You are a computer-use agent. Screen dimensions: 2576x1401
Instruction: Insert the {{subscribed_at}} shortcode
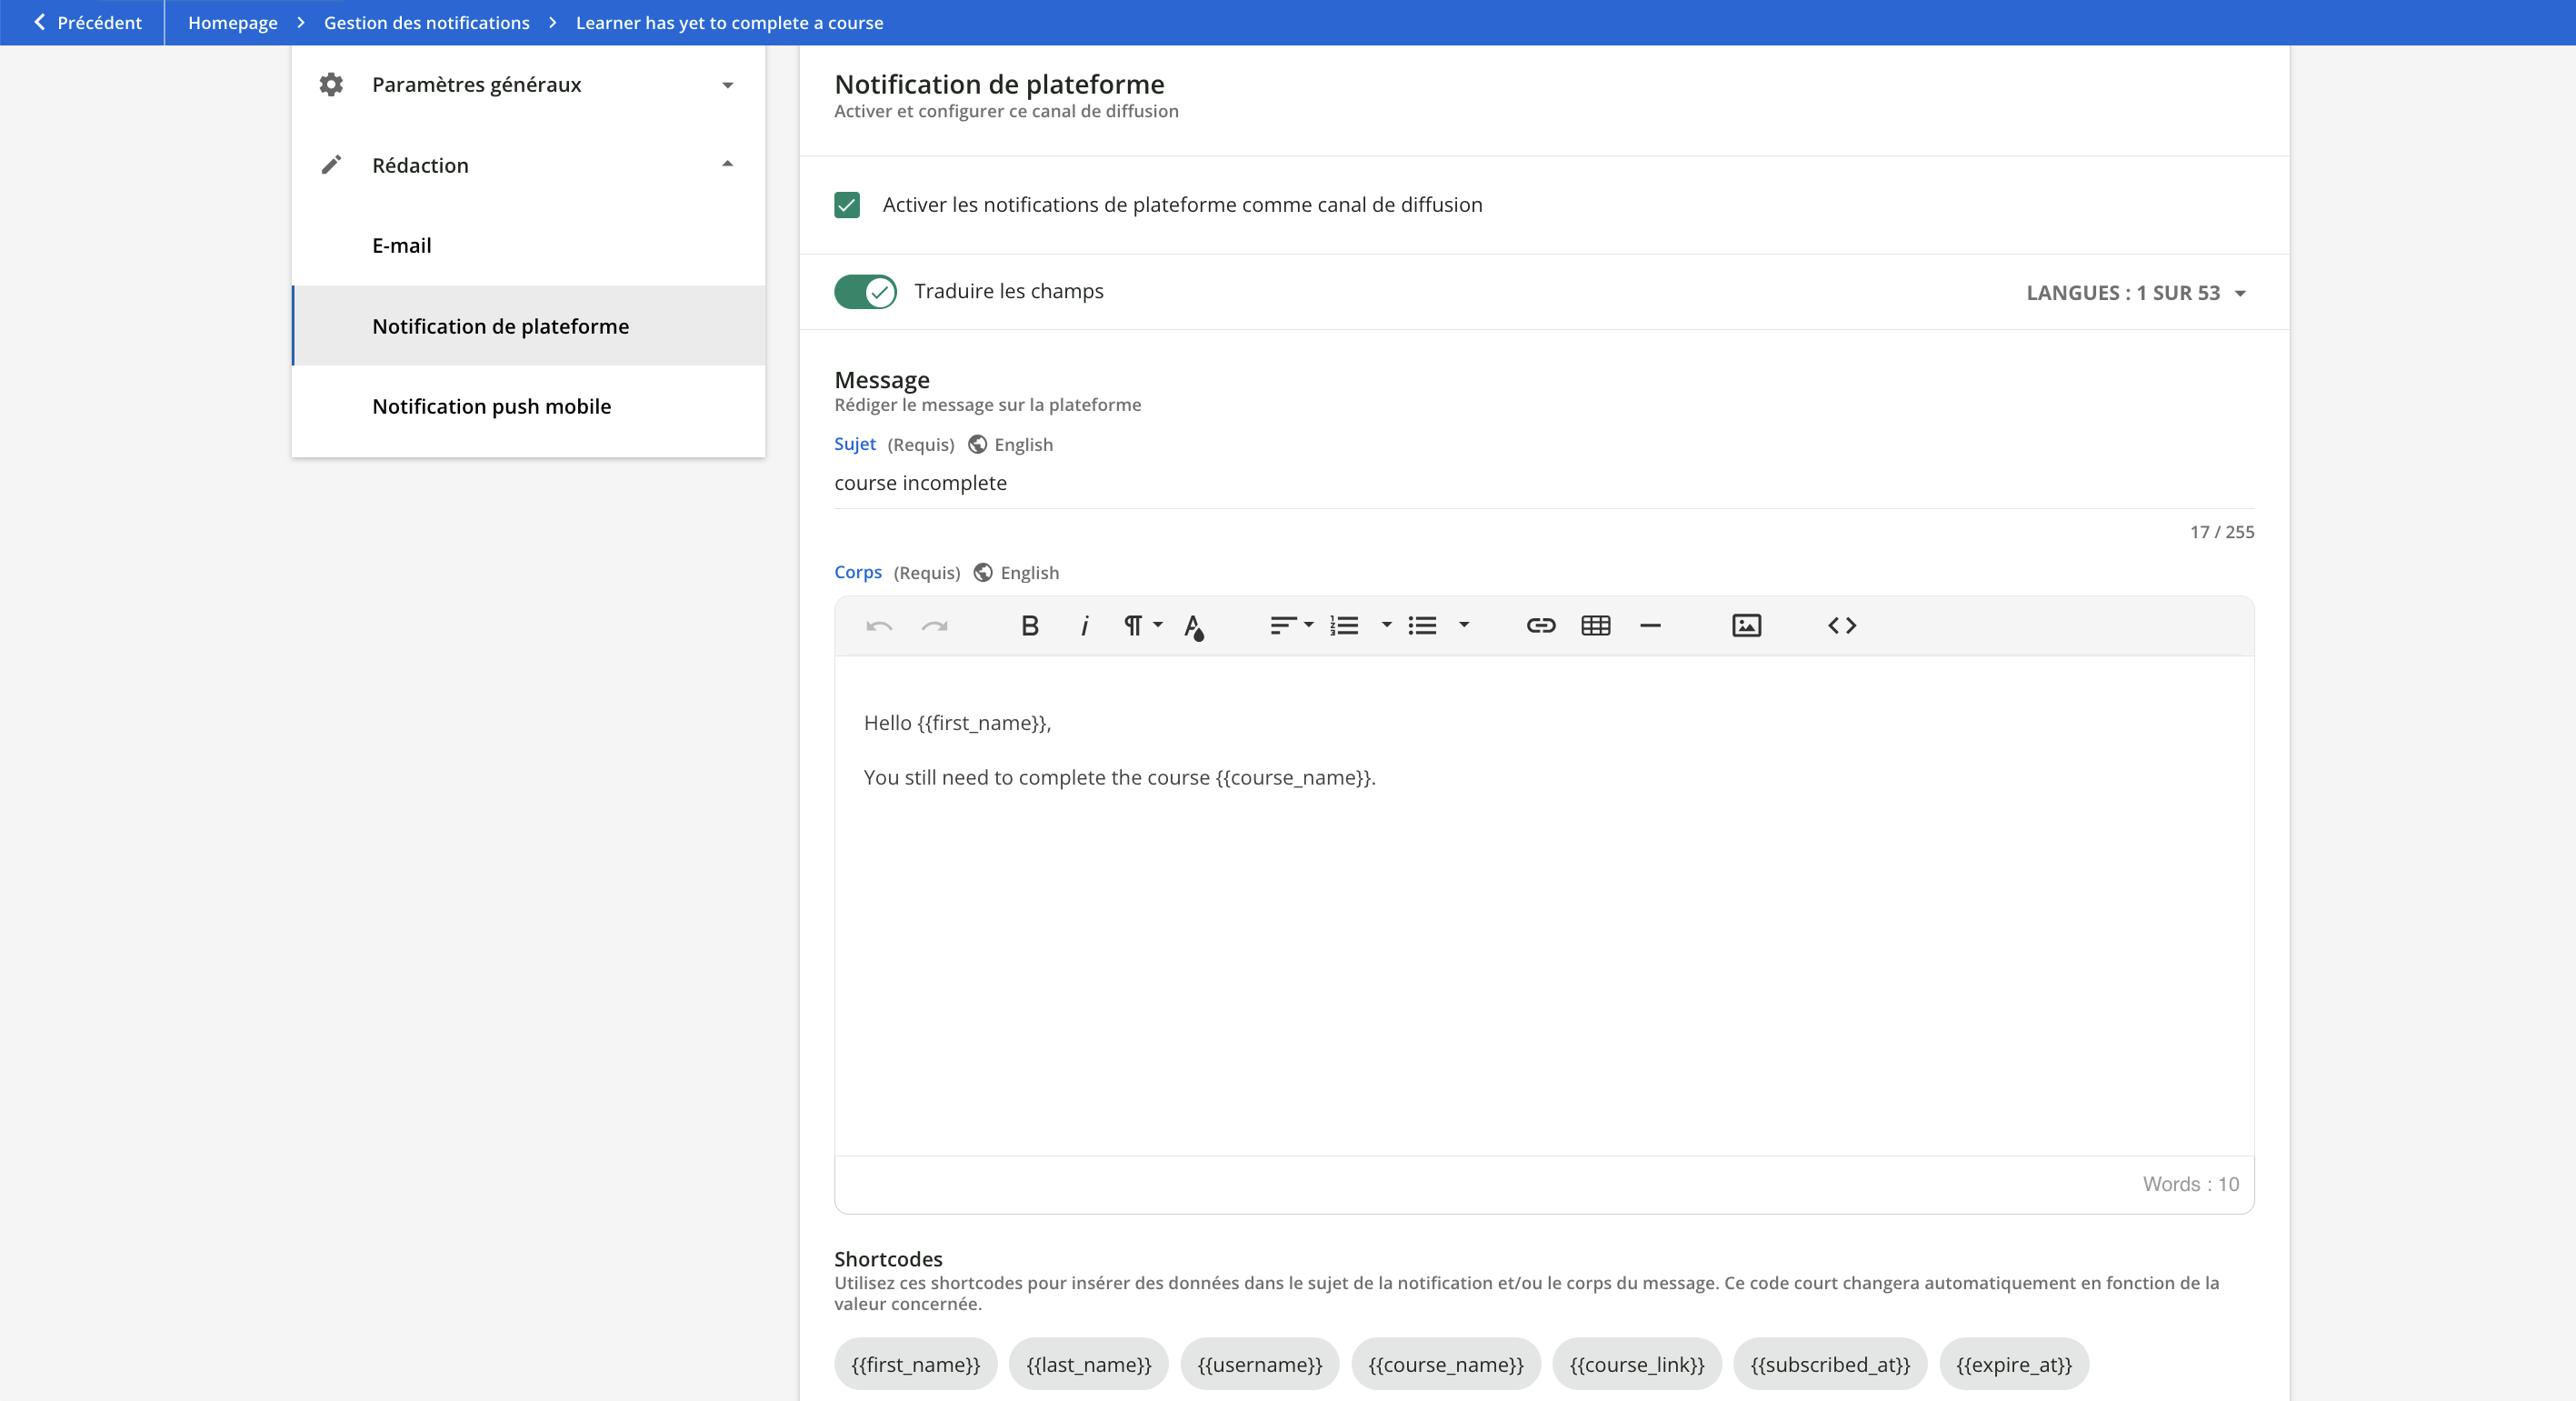pos(1829,1364)
